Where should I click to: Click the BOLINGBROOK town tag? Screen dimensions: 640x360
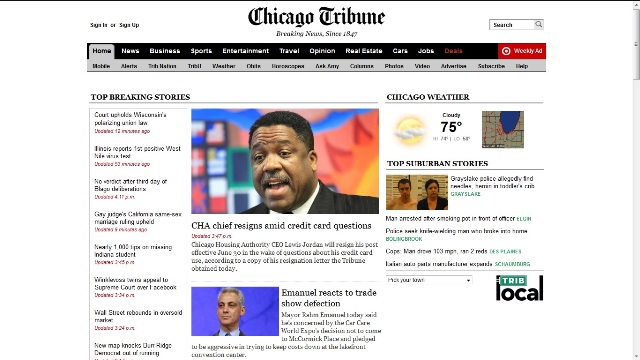(x=404, y=239)
